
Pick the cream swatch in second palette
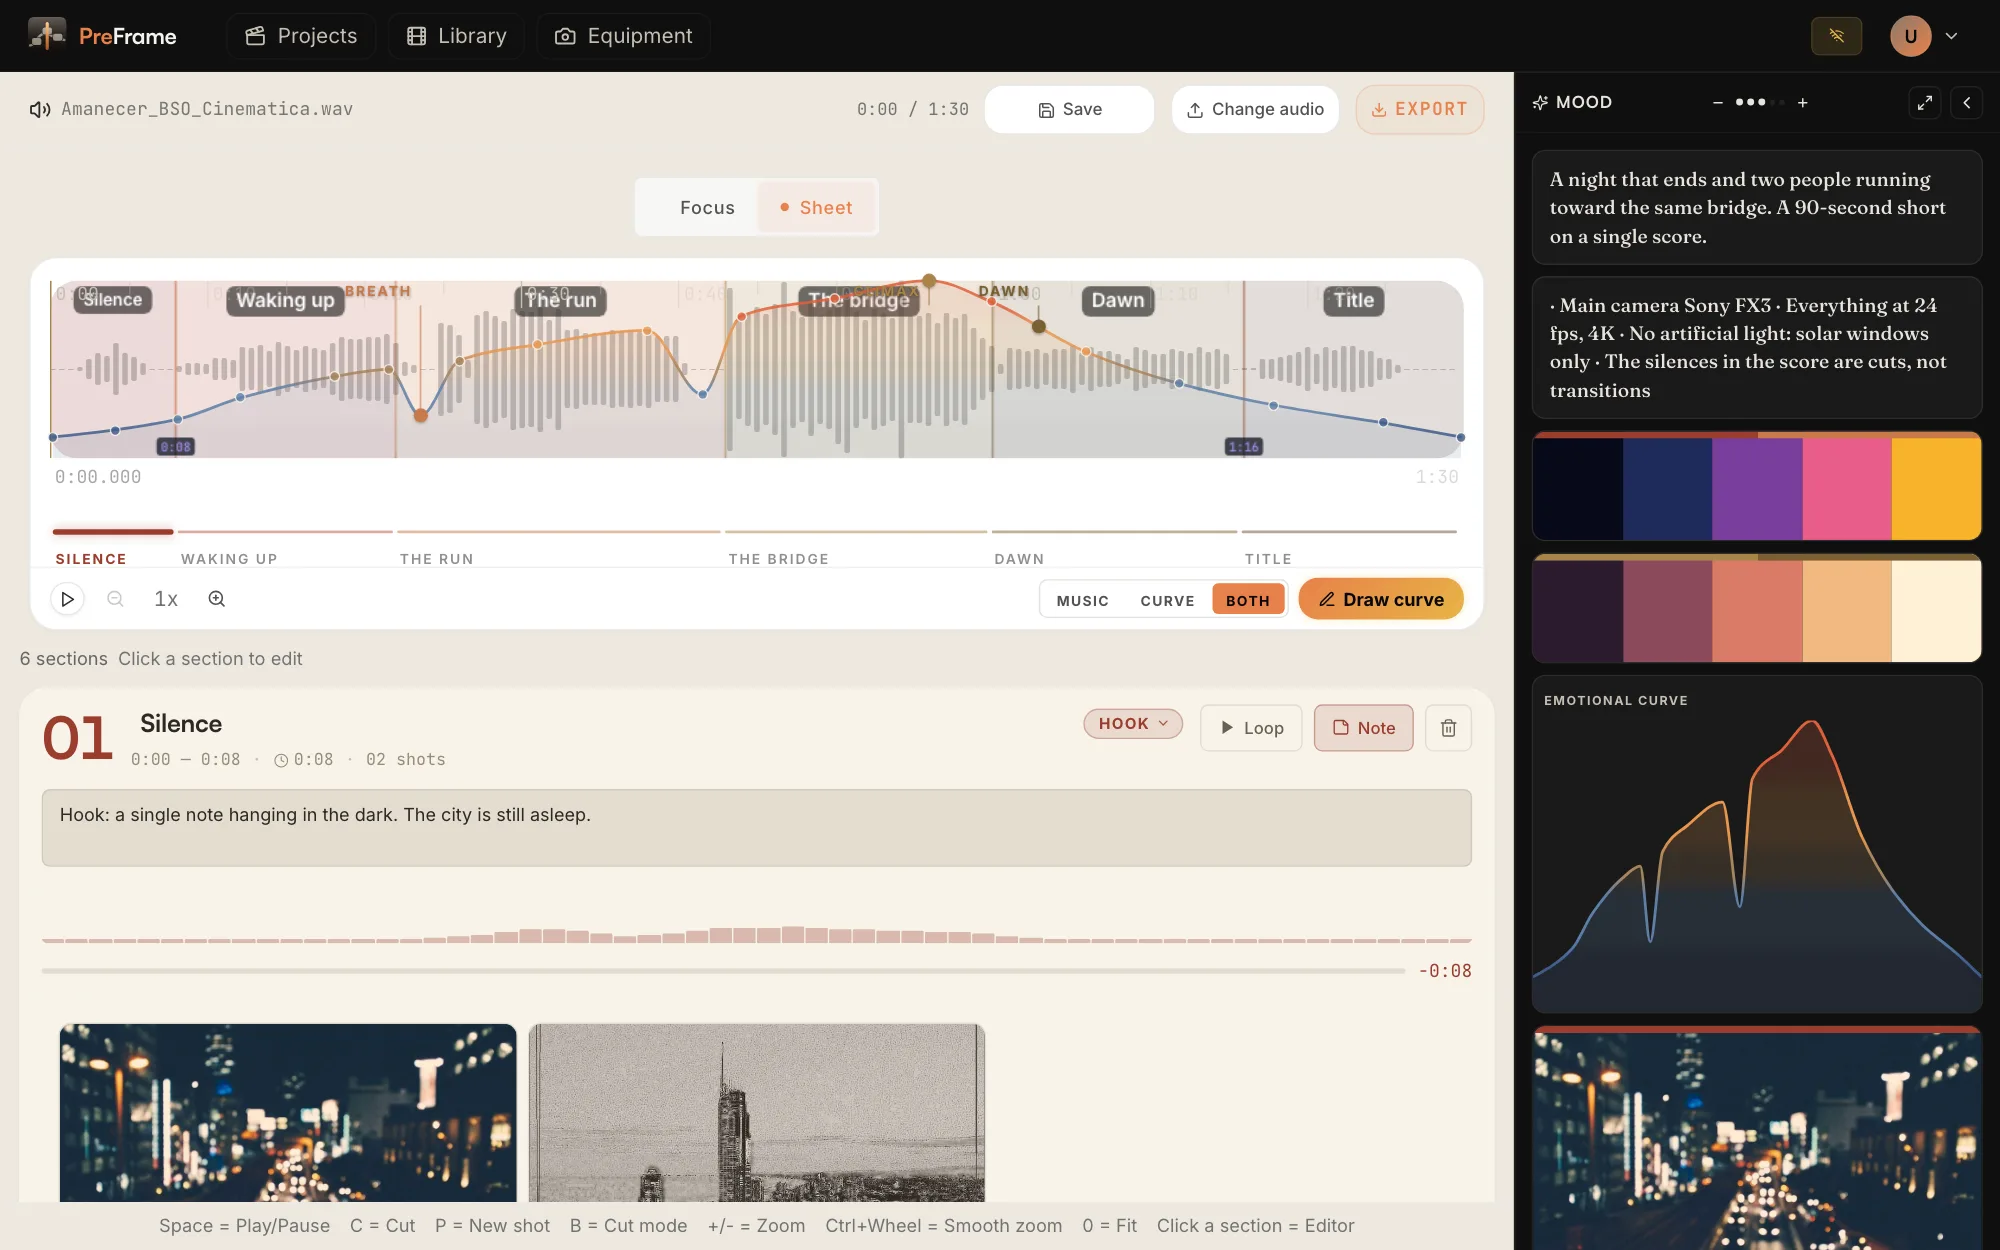[1936, 611]
